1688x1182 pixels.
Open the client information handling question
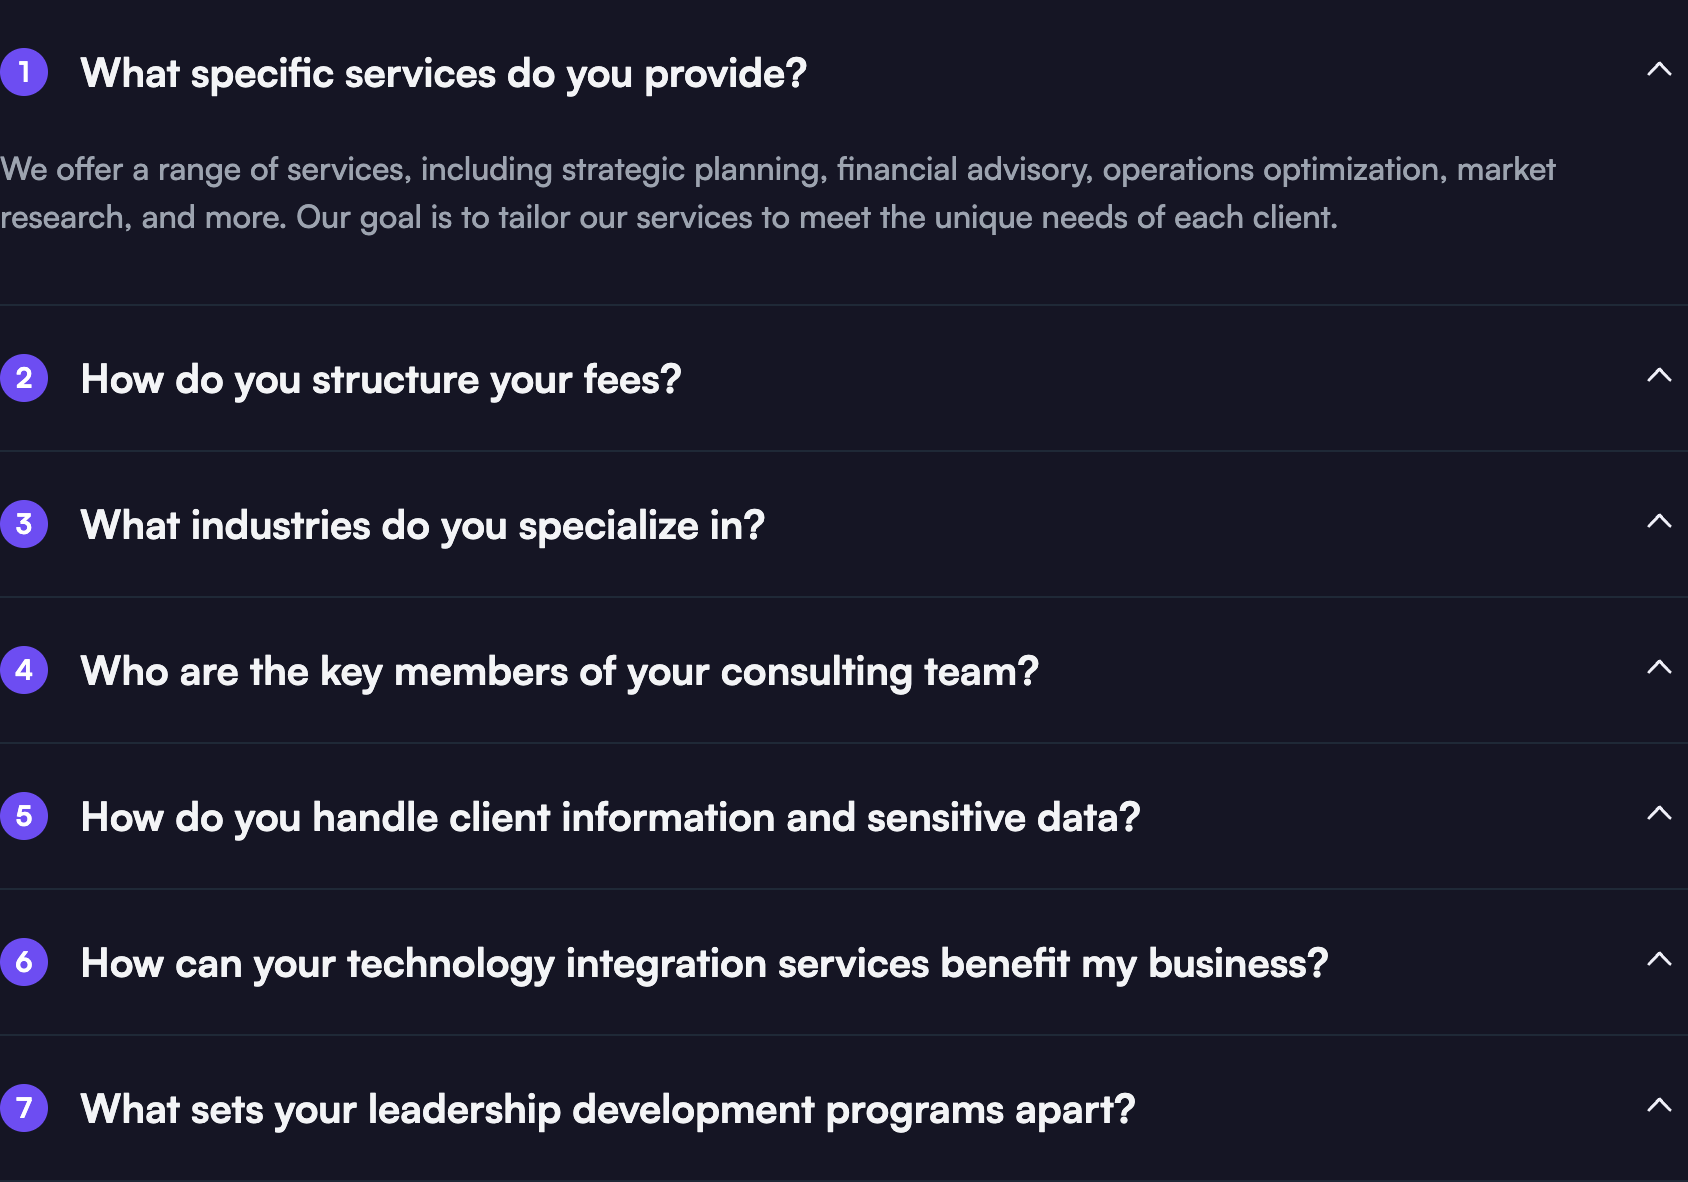610,818
